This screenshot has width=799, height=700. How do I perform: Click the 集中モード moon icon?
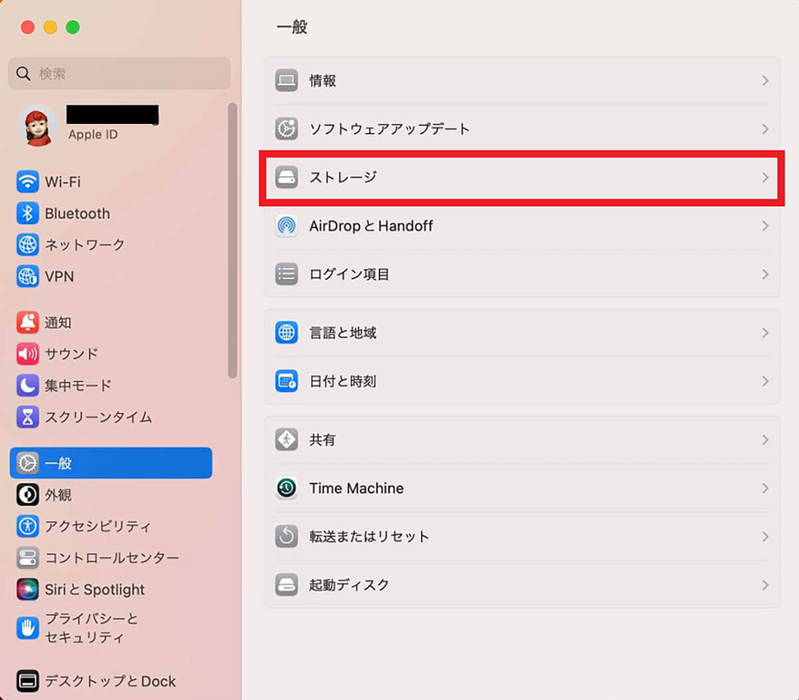coord(28,385)
